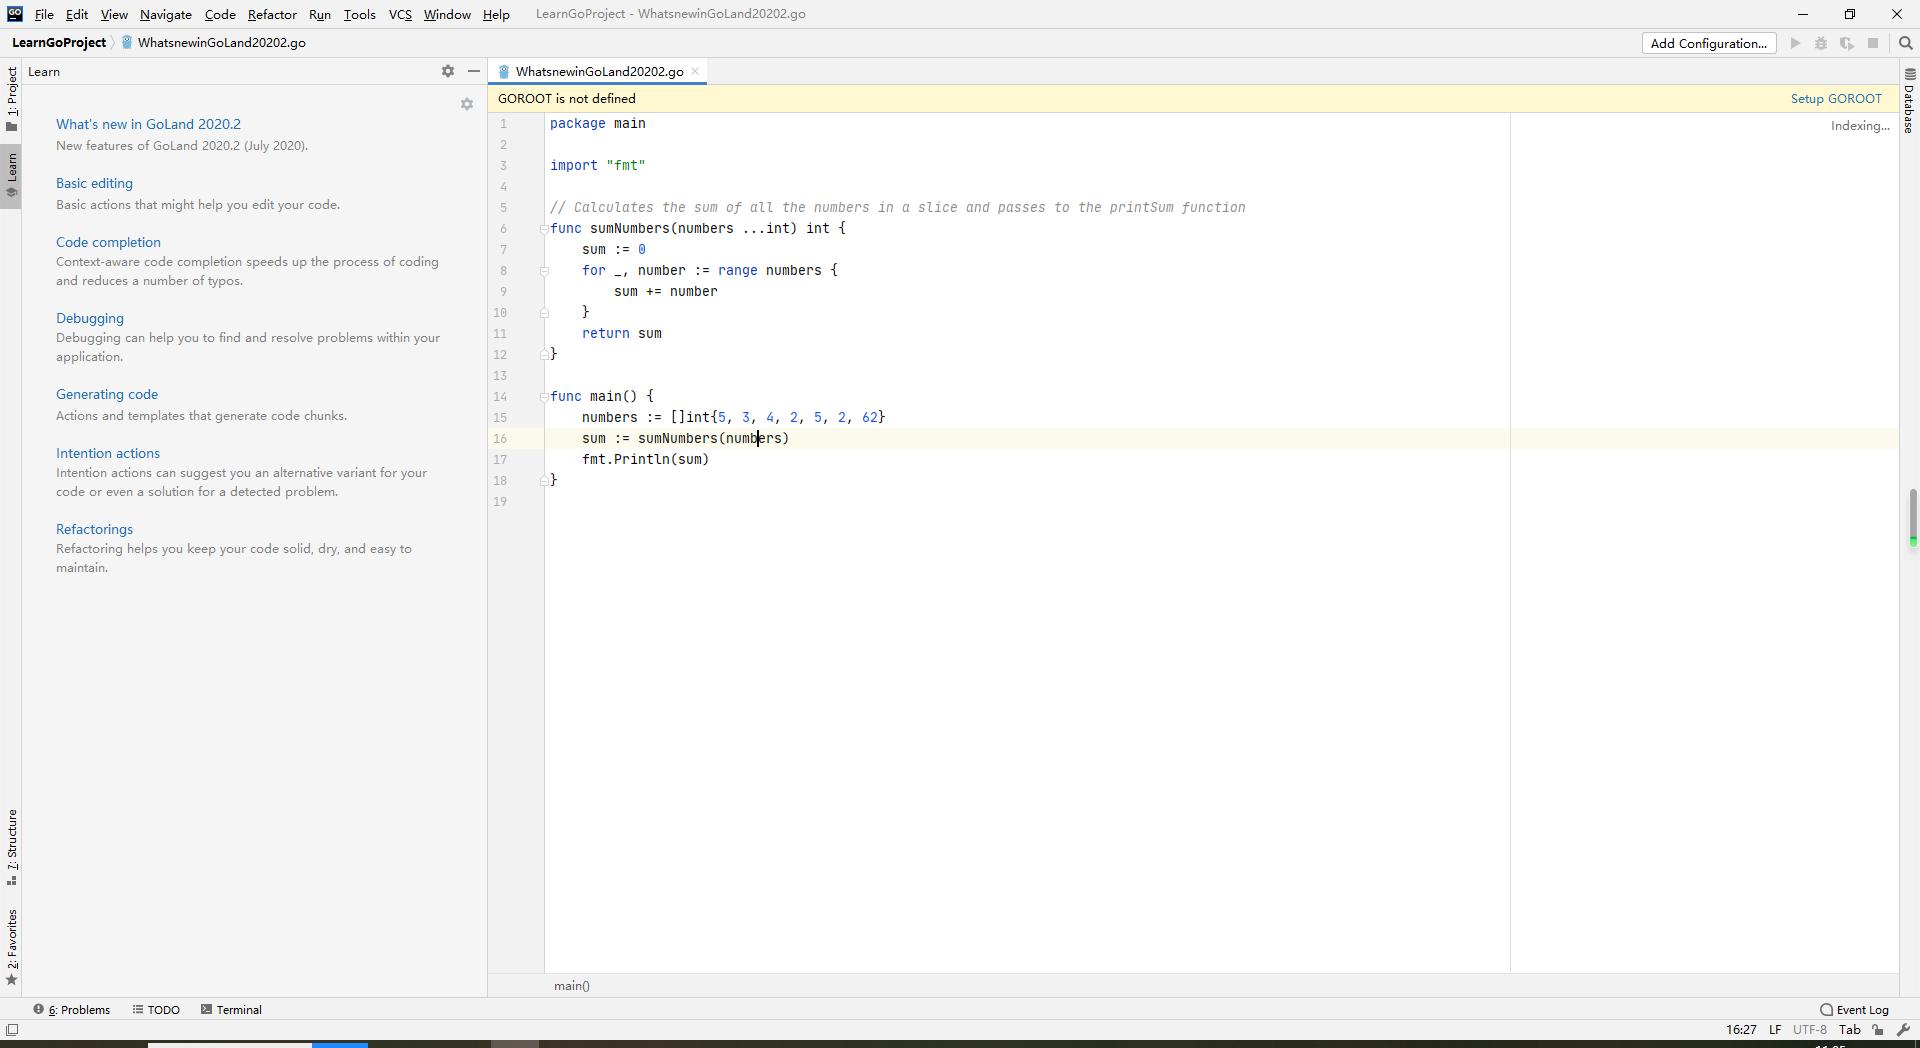
Task: Open Tab indent settings selector
Action: [1849, 1030]
